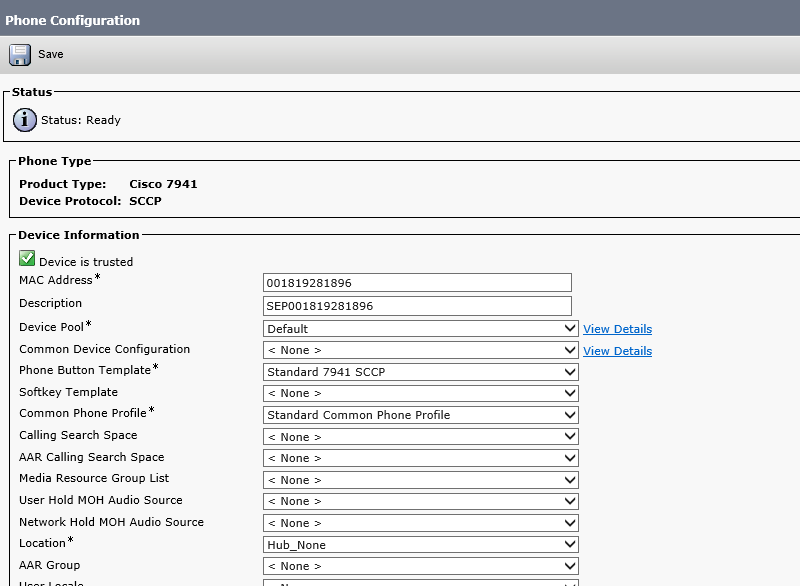Click the AAR Group field label
Screen dimensions: 800x586
[x=49, y=565]
